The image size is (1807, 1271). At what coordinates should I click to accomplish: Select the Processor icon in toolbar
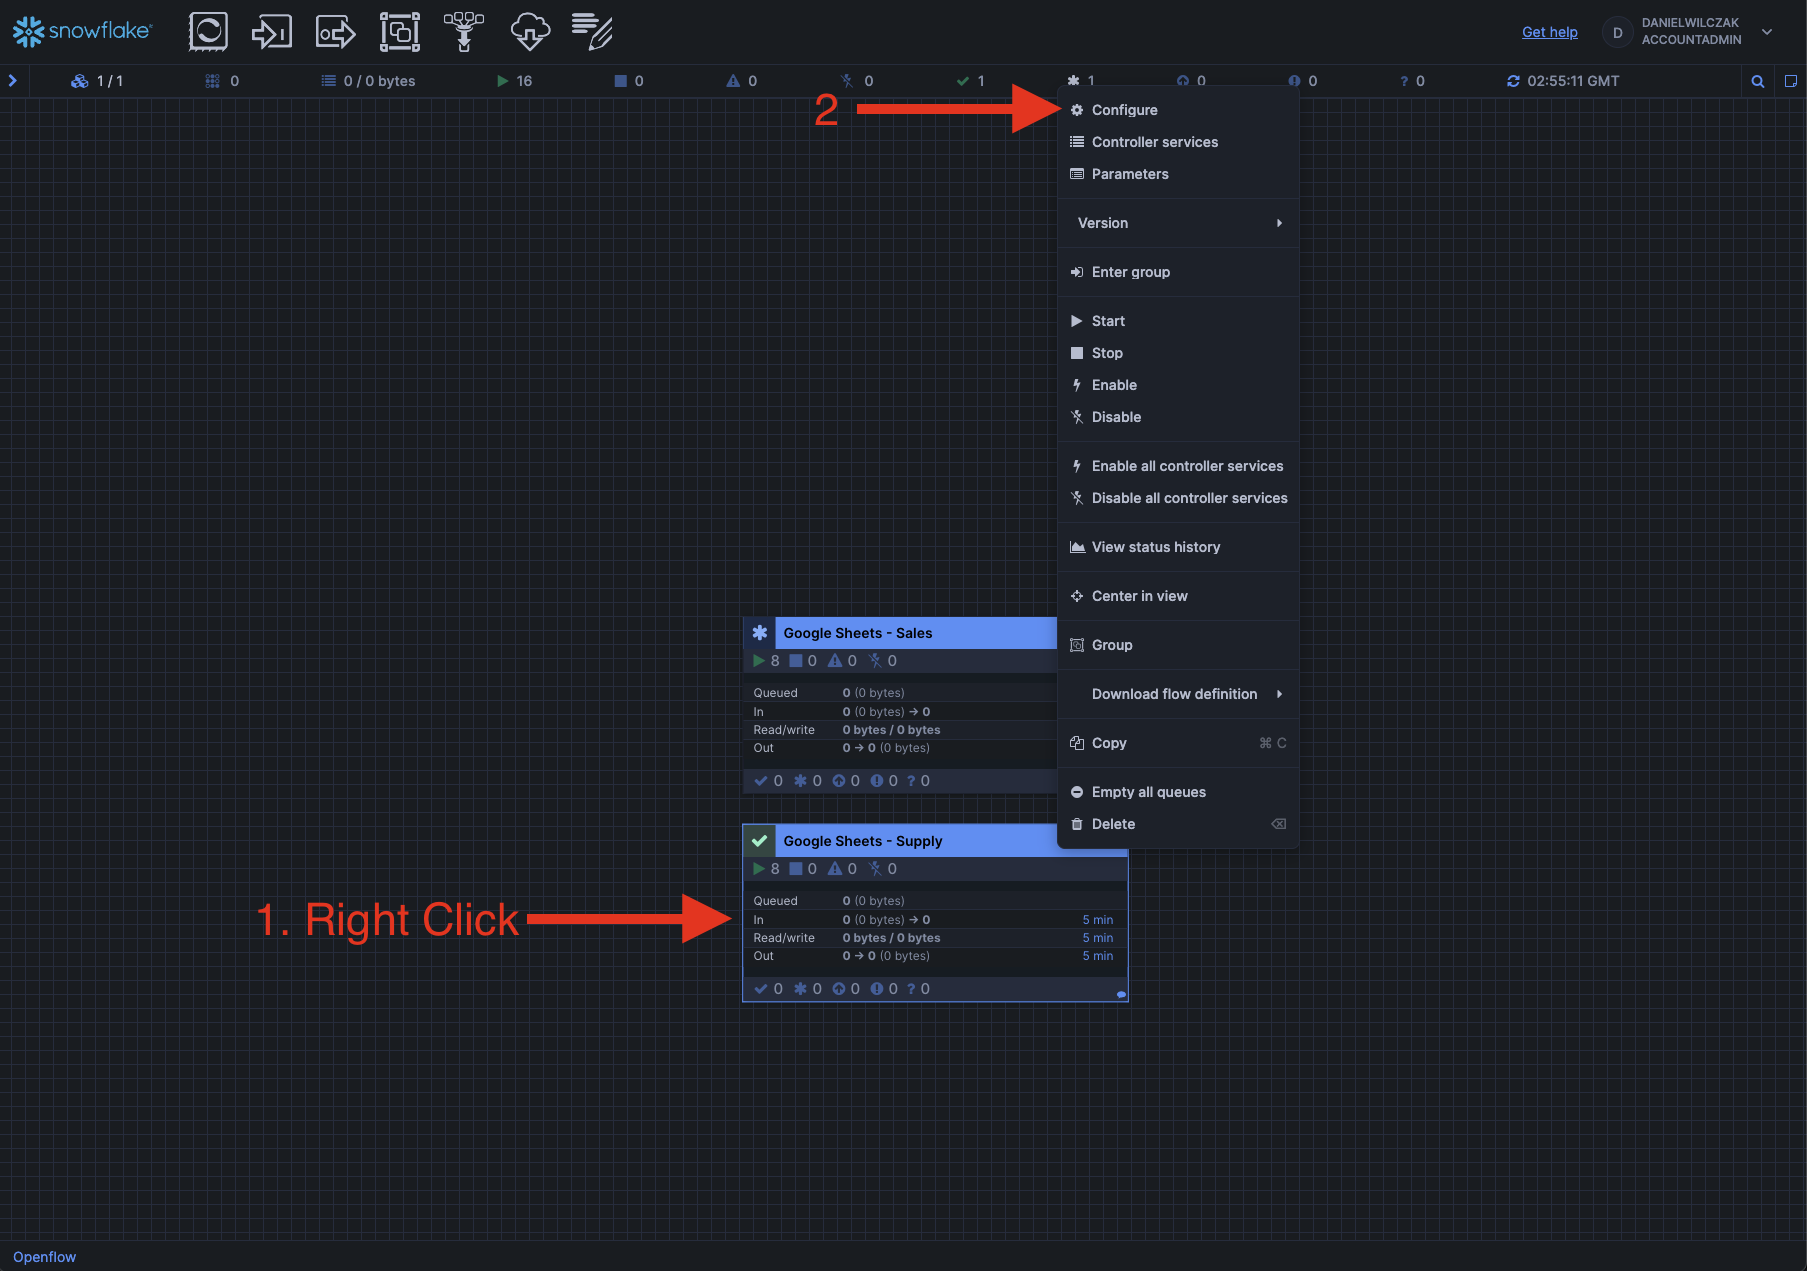point(208,32)
